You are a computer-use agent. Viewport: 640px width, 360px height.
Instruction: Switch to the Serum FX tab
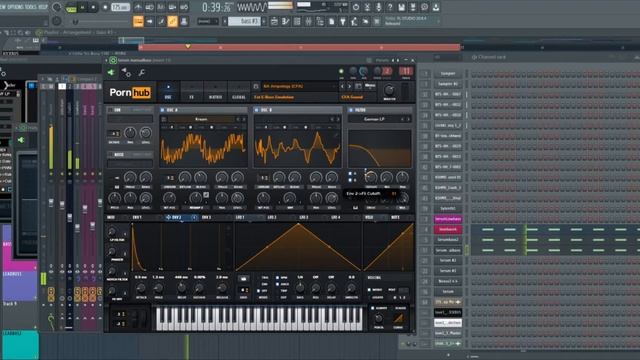pyautogui.click(x=192, y=92)
